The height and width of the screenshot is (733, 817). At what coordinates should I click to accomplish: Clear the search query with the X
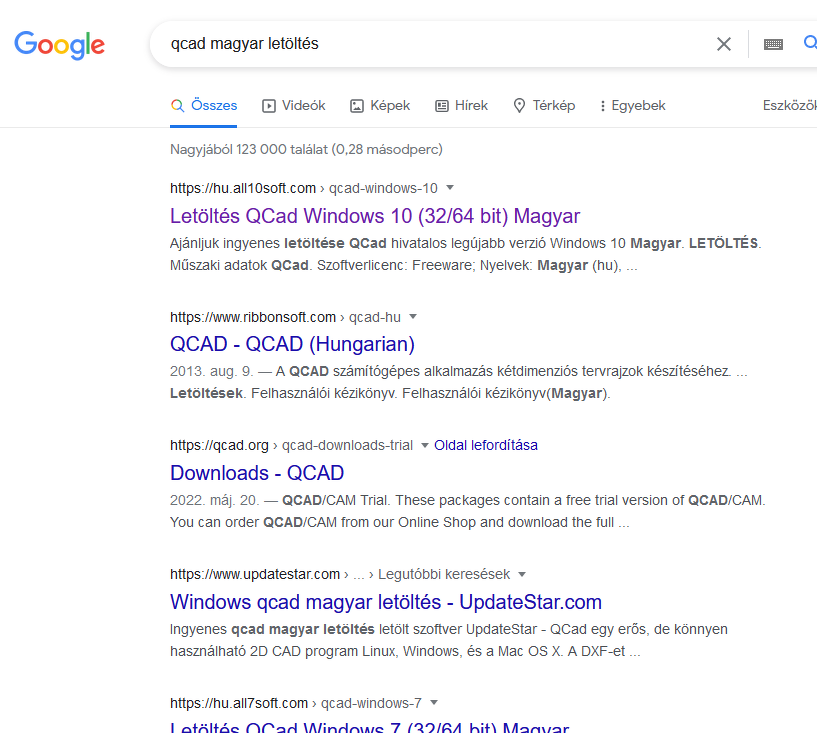[x=724, y=44]
